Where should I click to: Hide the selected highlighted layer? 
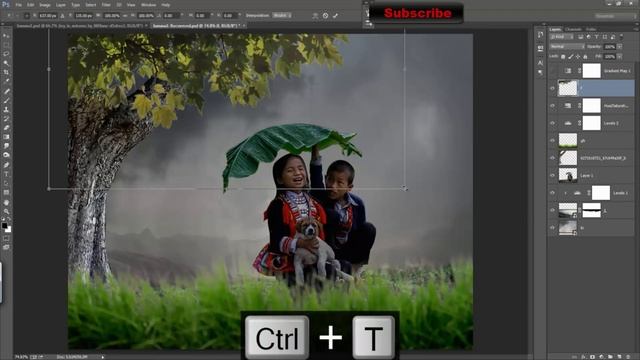click(x=553, y=88)
